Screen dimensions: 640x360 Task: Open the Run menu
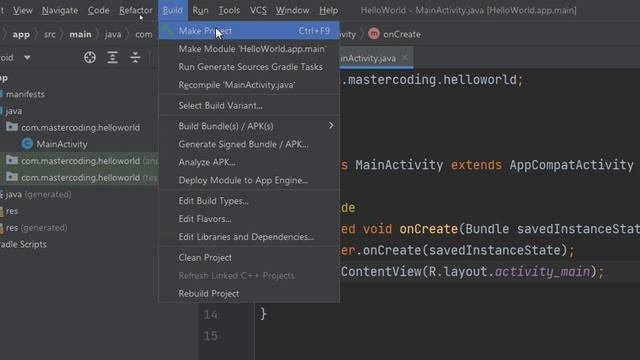point(200,10)
